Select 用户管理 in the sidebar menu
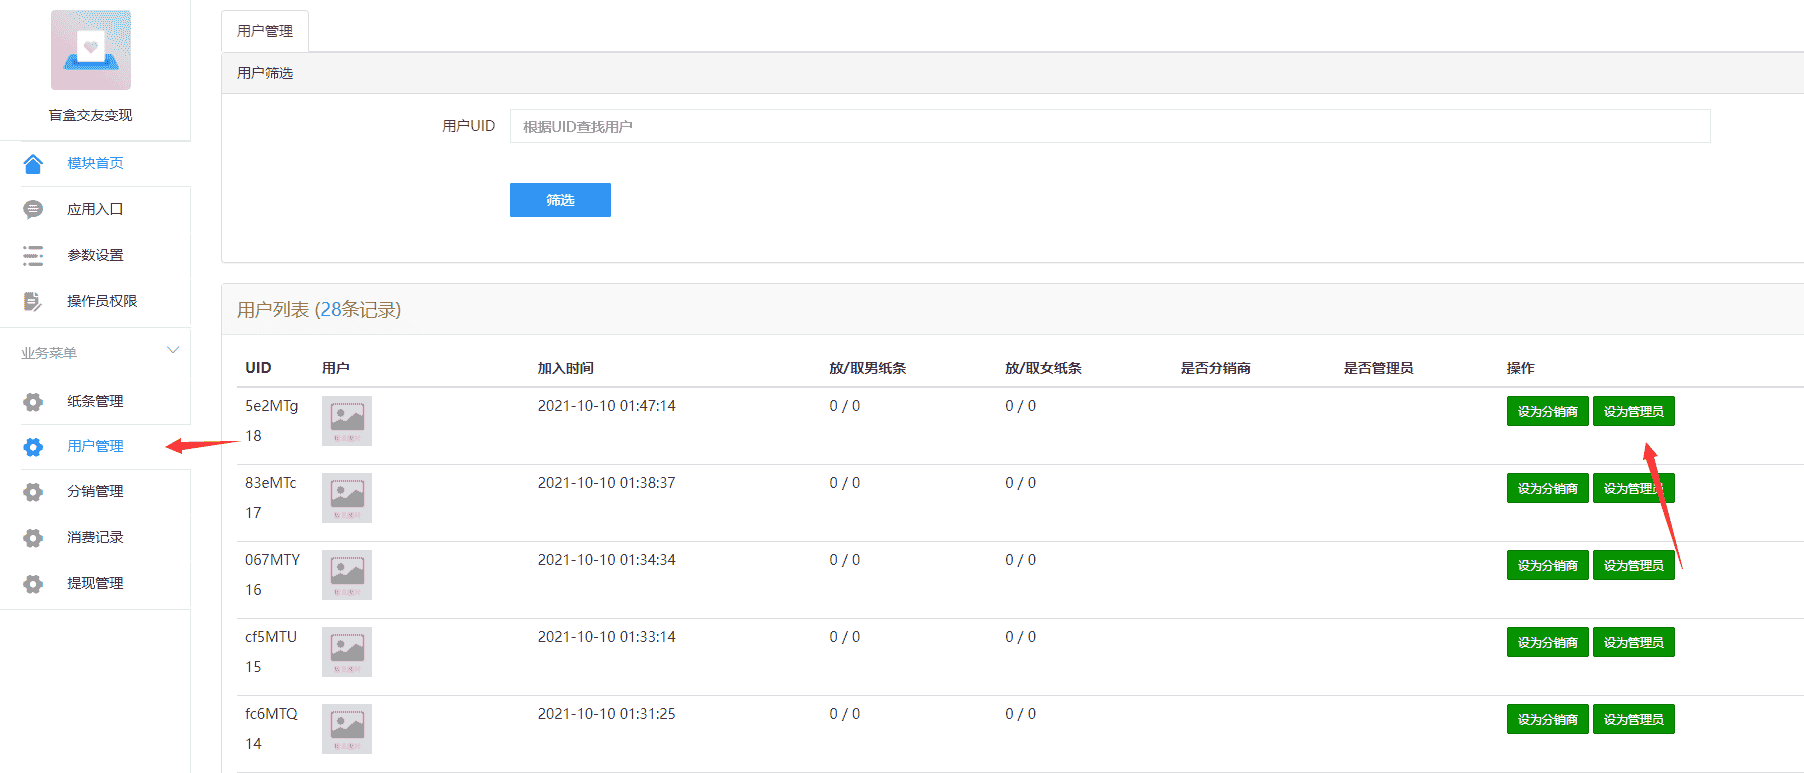The height and width of the screenshot is (773, 1804). tap(95, 446)
